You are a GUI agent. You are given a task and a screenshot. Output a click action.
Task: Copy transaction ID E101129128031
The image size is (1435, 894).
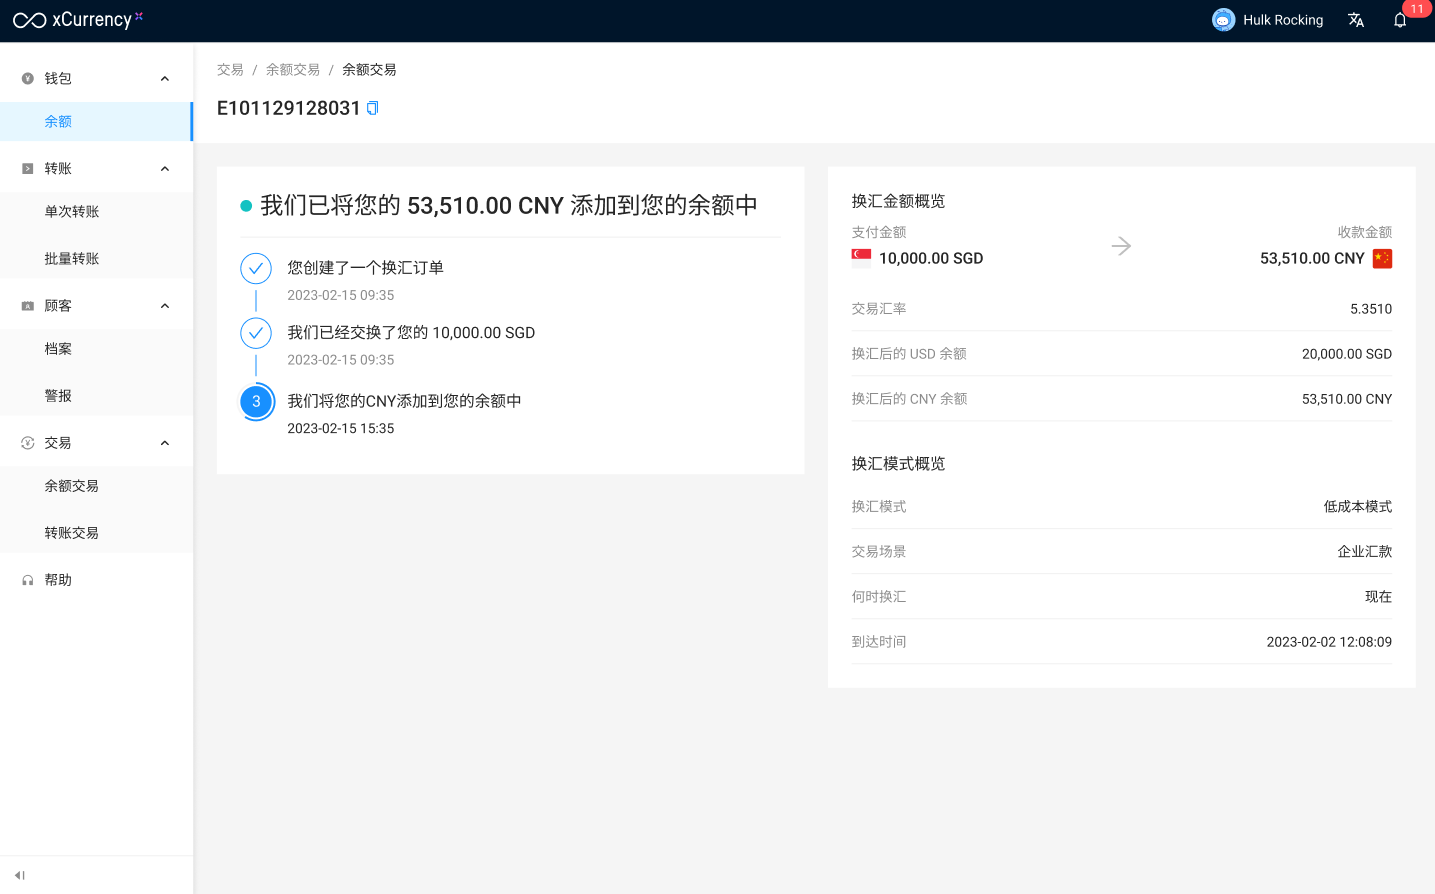click(x=373, y=108)
